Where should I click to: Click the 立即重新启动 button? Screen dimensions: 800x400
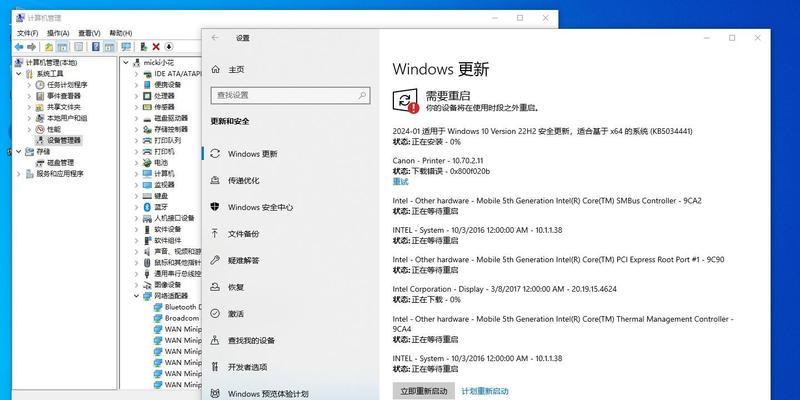click(x=423, y=391)
